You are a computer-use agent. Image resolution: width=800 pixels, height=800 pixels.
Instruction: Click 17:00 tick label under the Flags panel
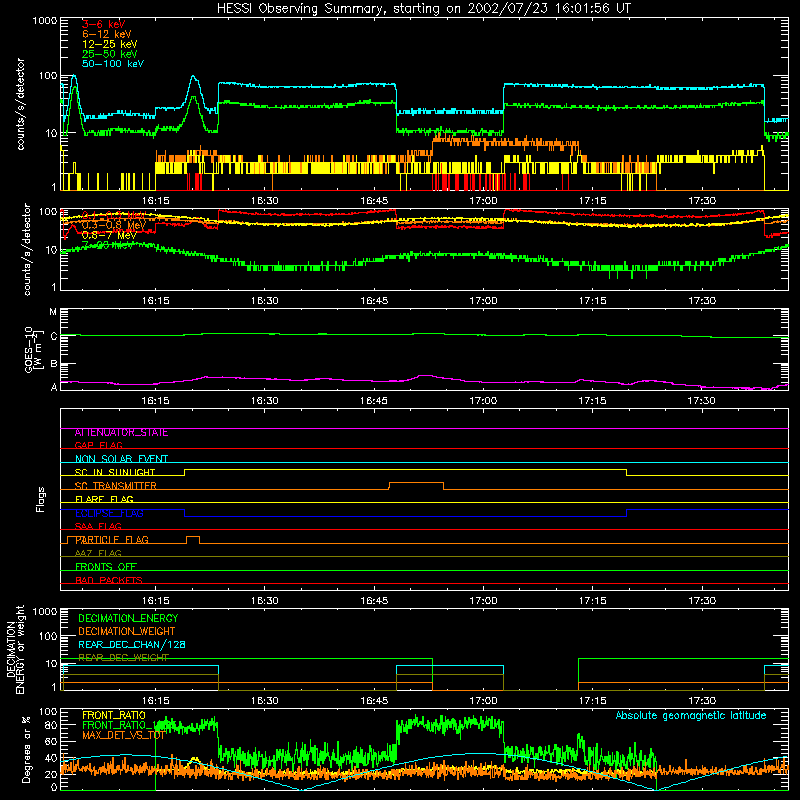coord(483,601)
